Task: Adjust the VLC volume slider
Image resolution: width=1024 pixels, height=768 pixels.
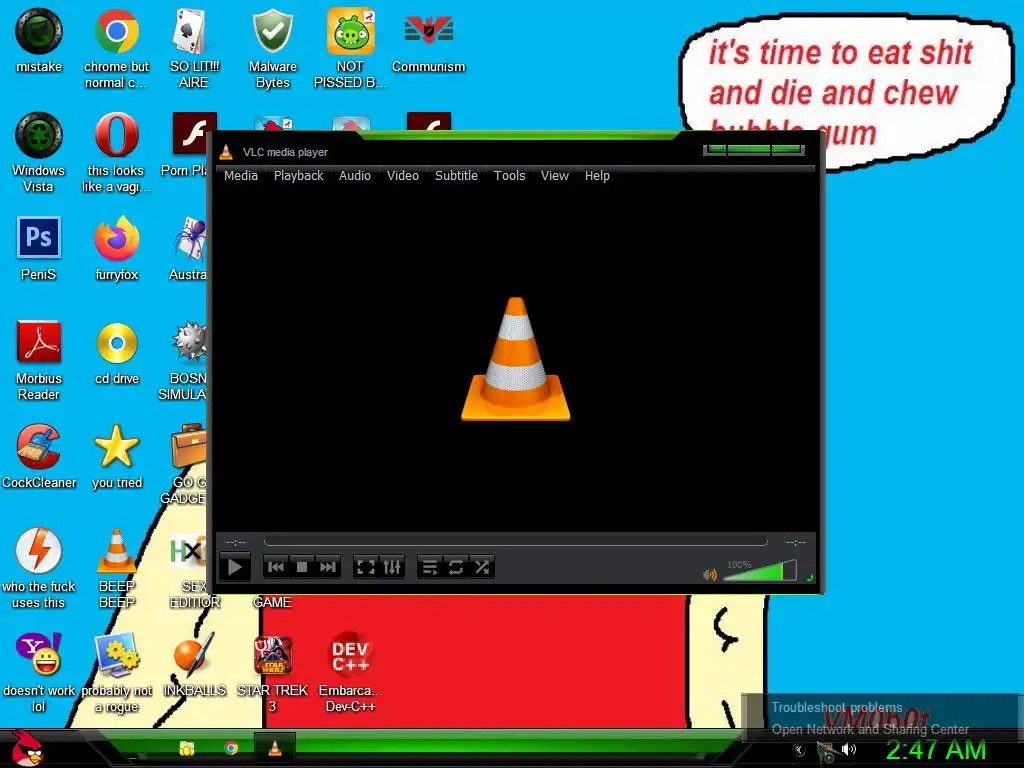Action: click(760, 570)
